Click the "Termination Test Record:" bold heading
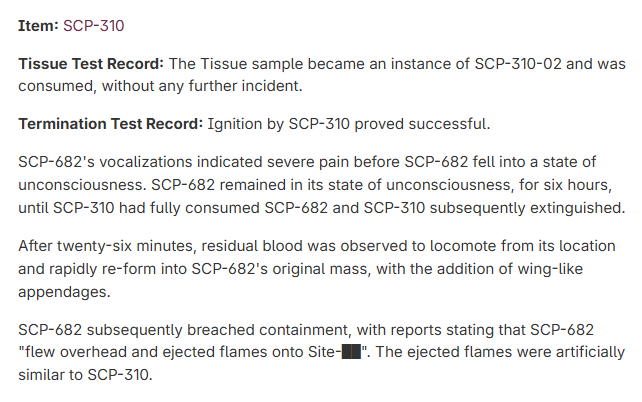This screenshot has width=642, height=402. click(x=111, y=124)
